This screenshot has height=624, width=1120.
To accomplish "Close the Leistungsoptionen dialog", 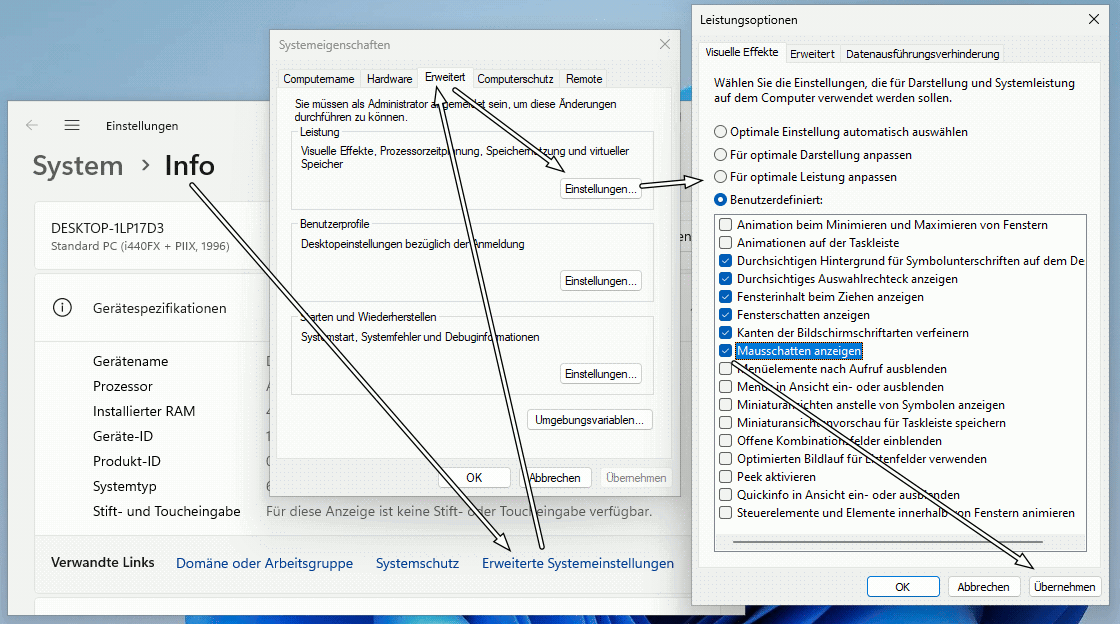I will pos(1094,19).
